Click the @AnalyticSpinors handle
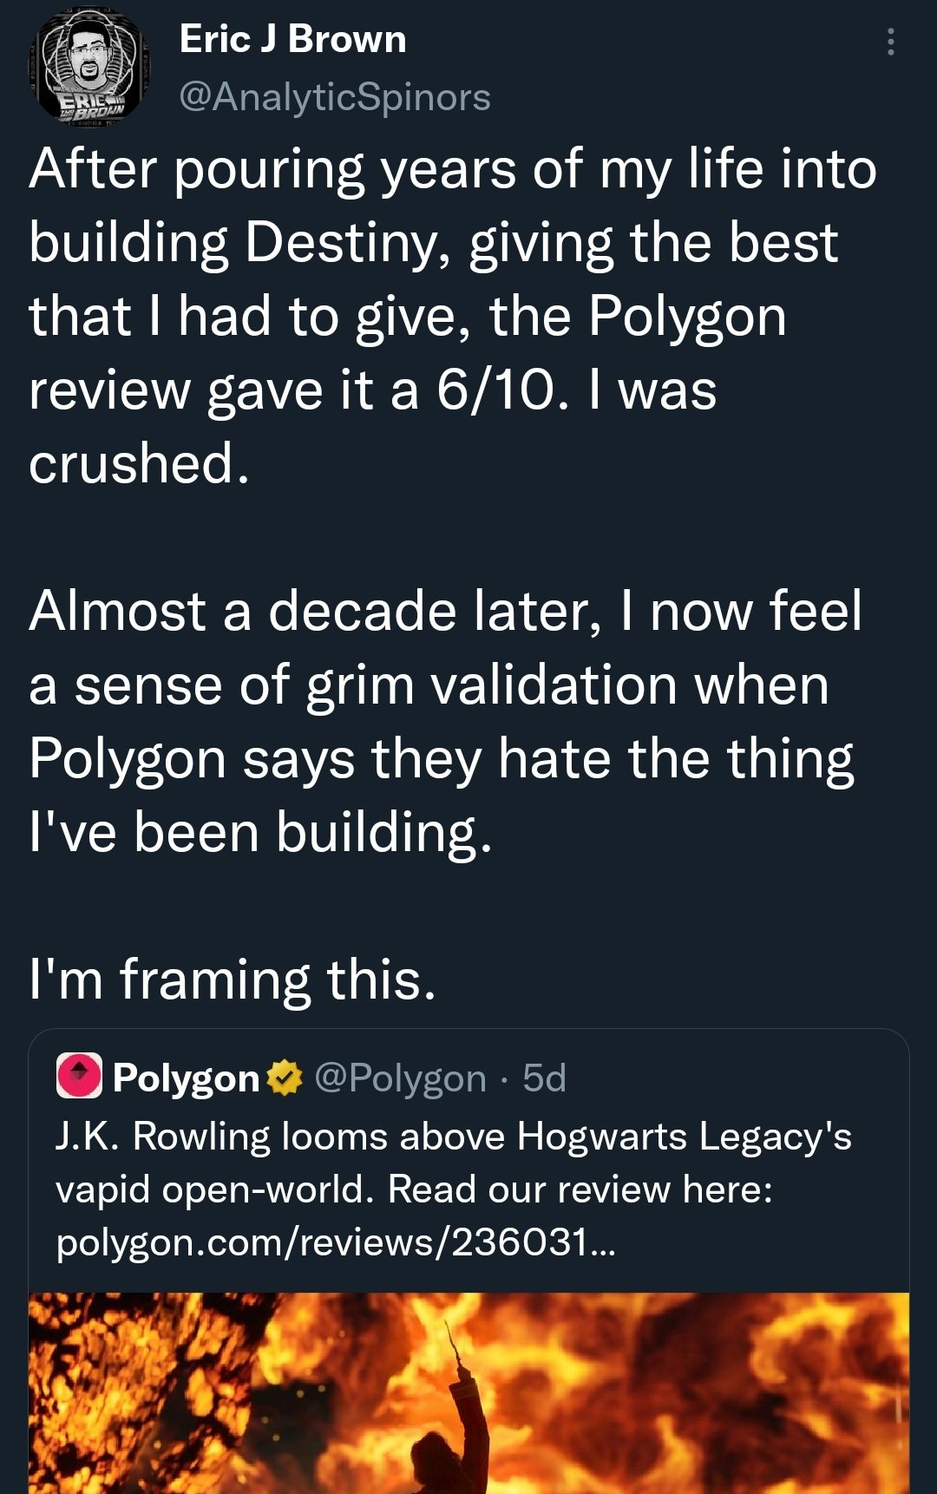 (335, 97)
